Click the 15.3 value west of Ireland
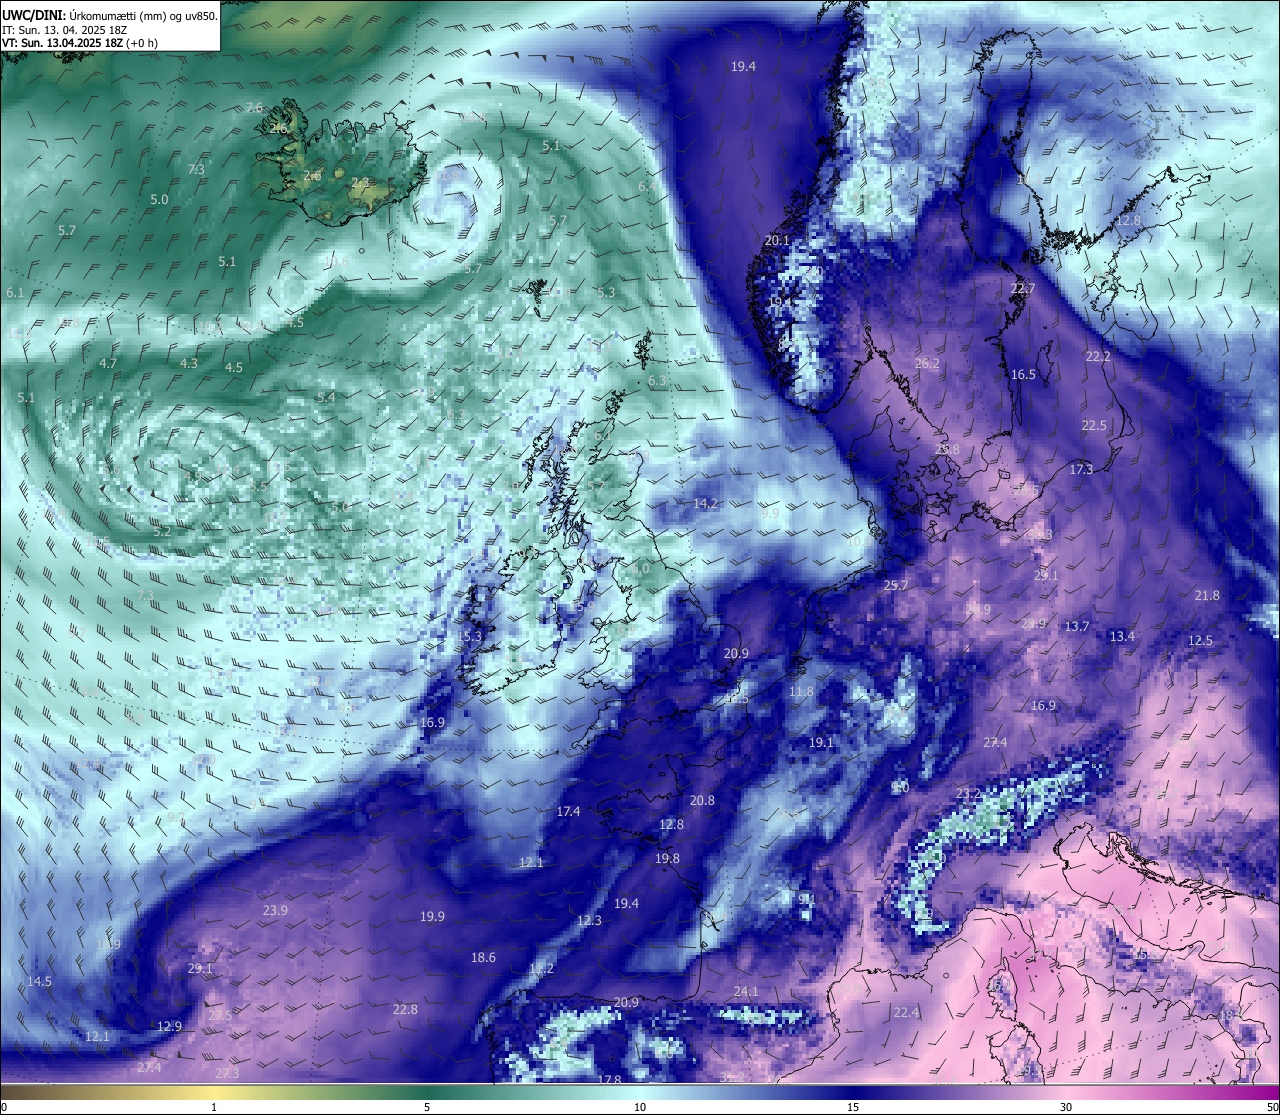This screenshot has height=1115, width=1280. pyautogui.click(x=470, y=637)
